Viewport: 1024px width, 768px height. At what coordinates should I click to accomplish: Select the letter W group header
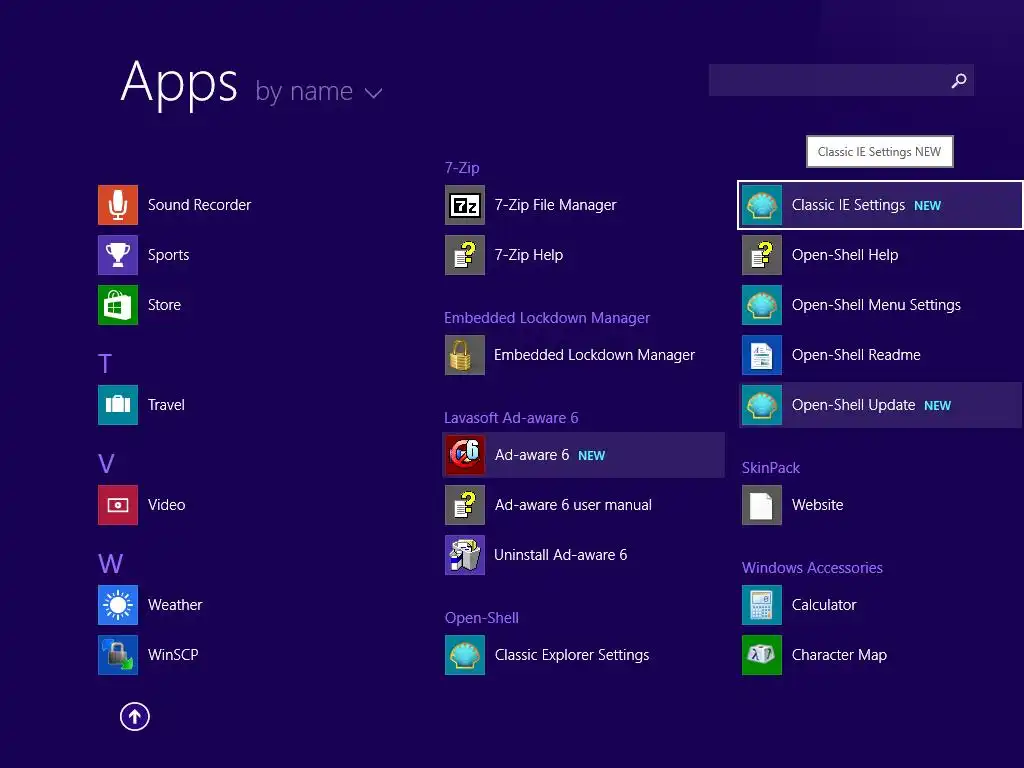[110, 564]
